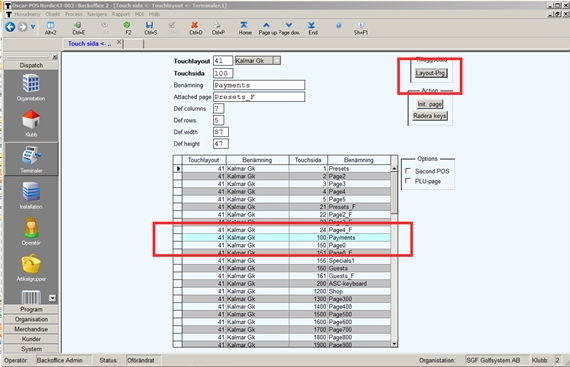Click the table scrollbar up arrow
This screenshot has height=367, width=570.
coord(394,169)
